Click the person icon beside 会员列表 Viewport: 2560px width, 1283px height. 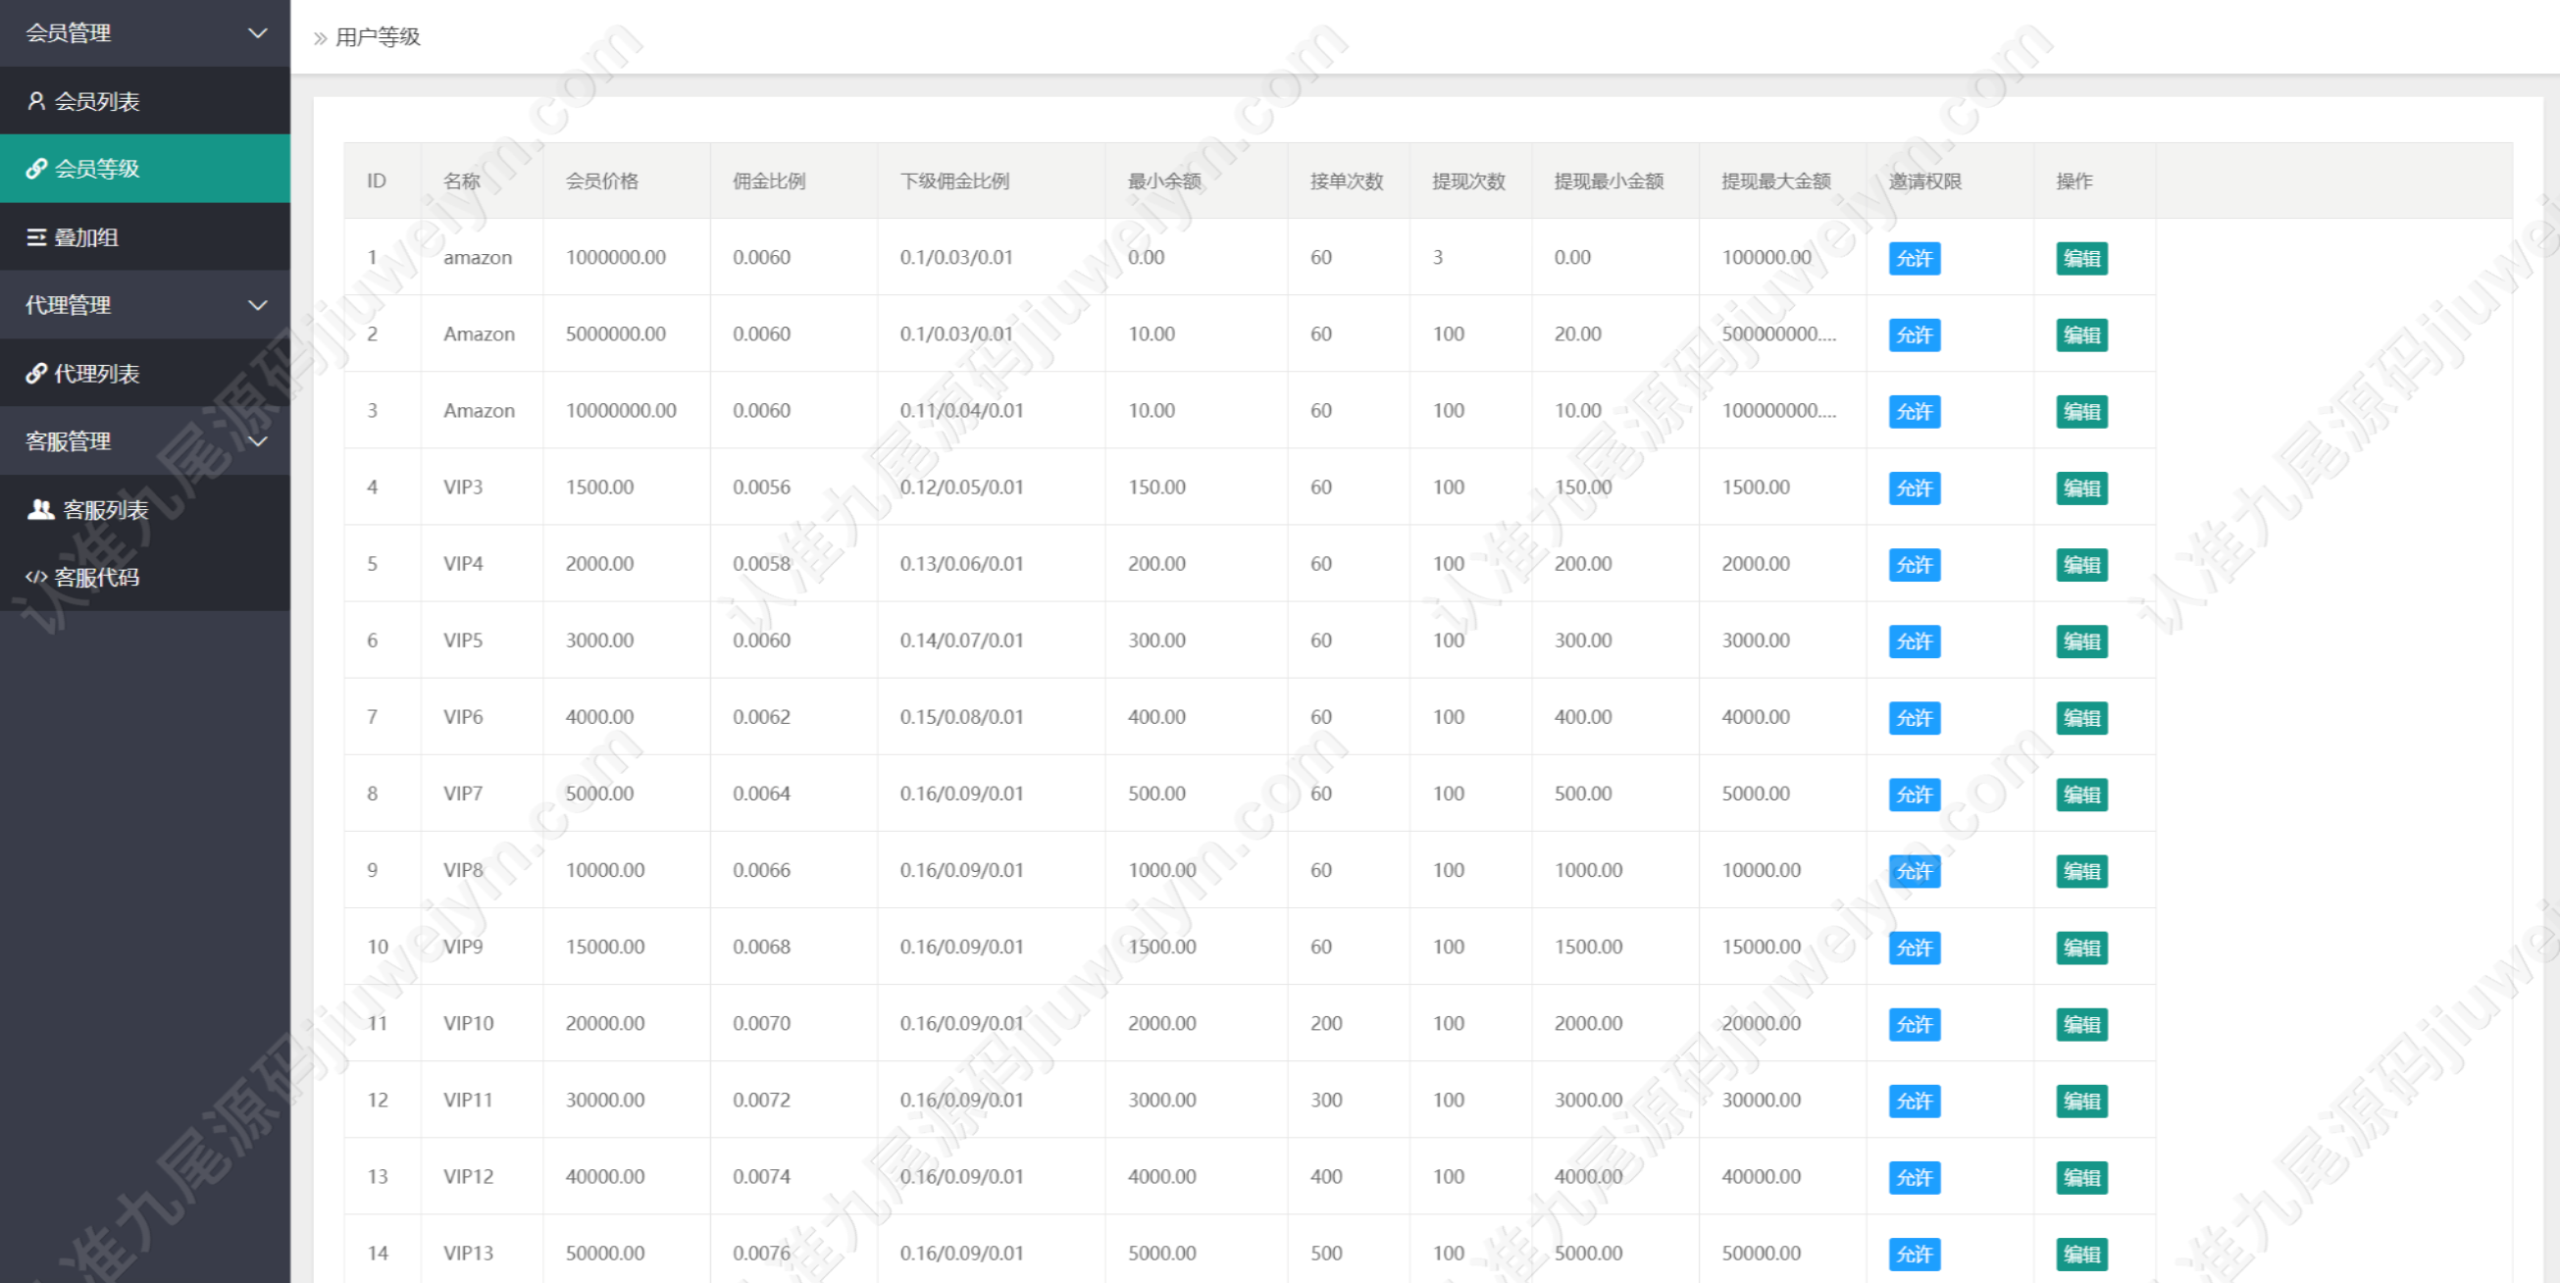[36, 101]
